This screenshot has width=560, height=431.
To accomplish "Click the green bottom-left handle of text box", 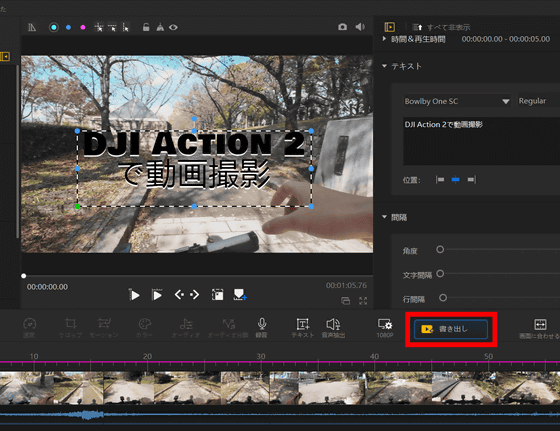I will click(x=78, y=206).
